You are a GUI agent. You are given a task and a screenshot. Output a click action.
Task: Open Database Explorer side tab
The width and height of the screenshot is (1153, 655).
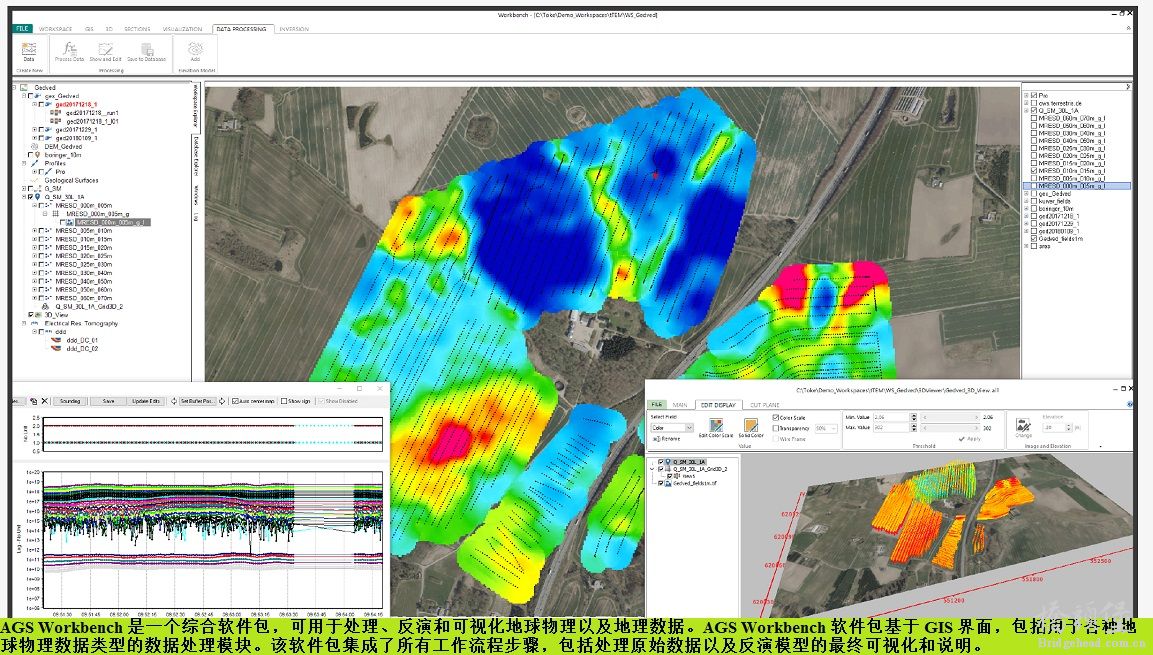(196, 155)
